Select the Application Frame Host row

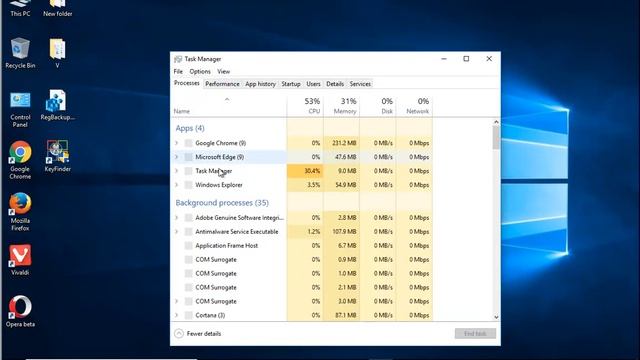pos(302,245)
